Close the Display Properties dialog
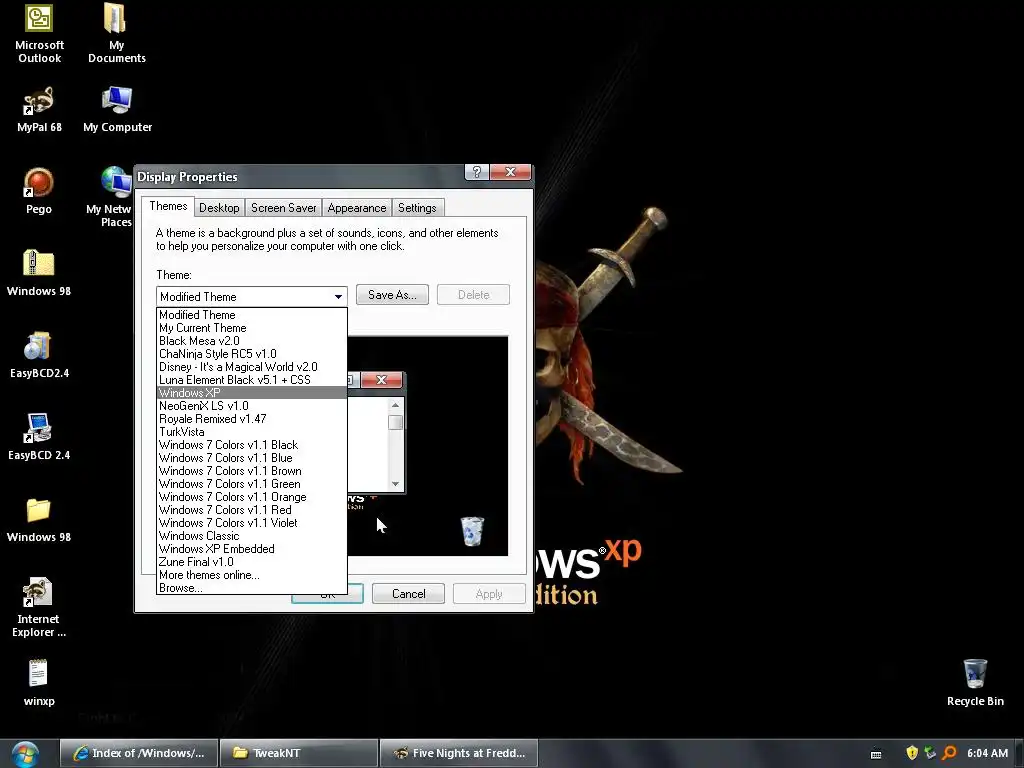1024x768 pixels. [511, 172]
